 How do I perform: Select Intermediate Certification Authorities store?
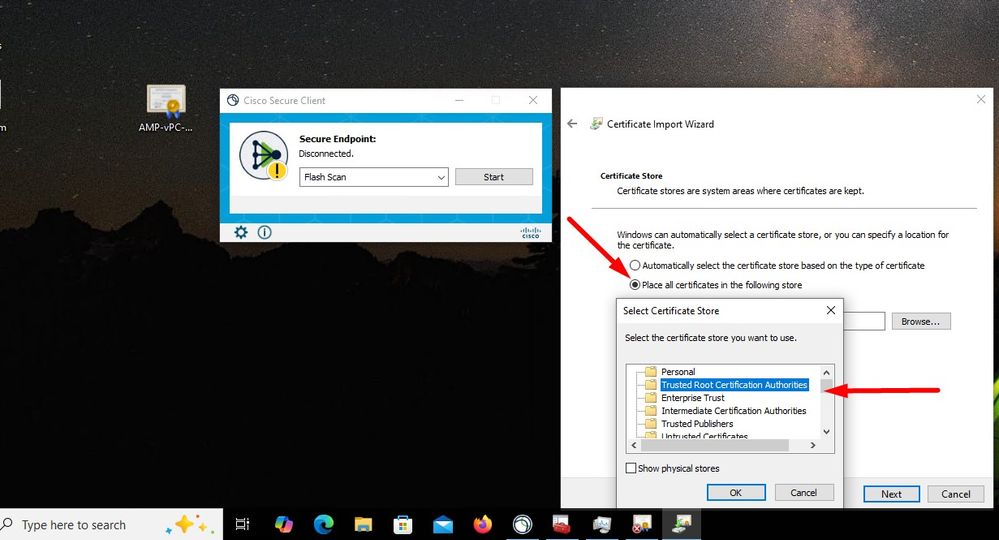[x=733, y=411]
